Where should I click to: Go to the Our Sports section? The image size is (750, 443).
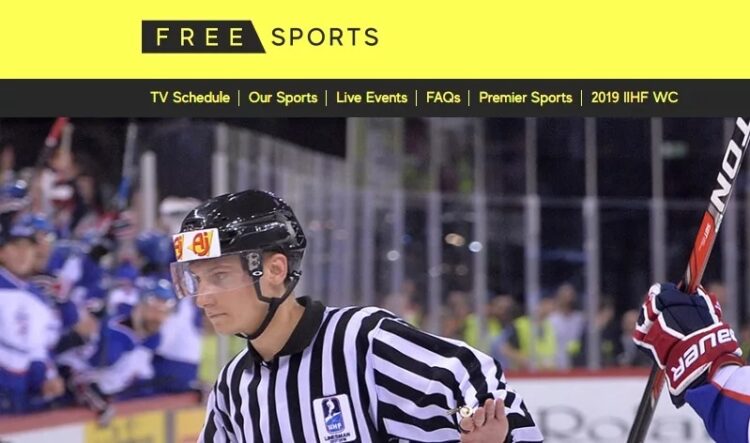tap(283, 98)
